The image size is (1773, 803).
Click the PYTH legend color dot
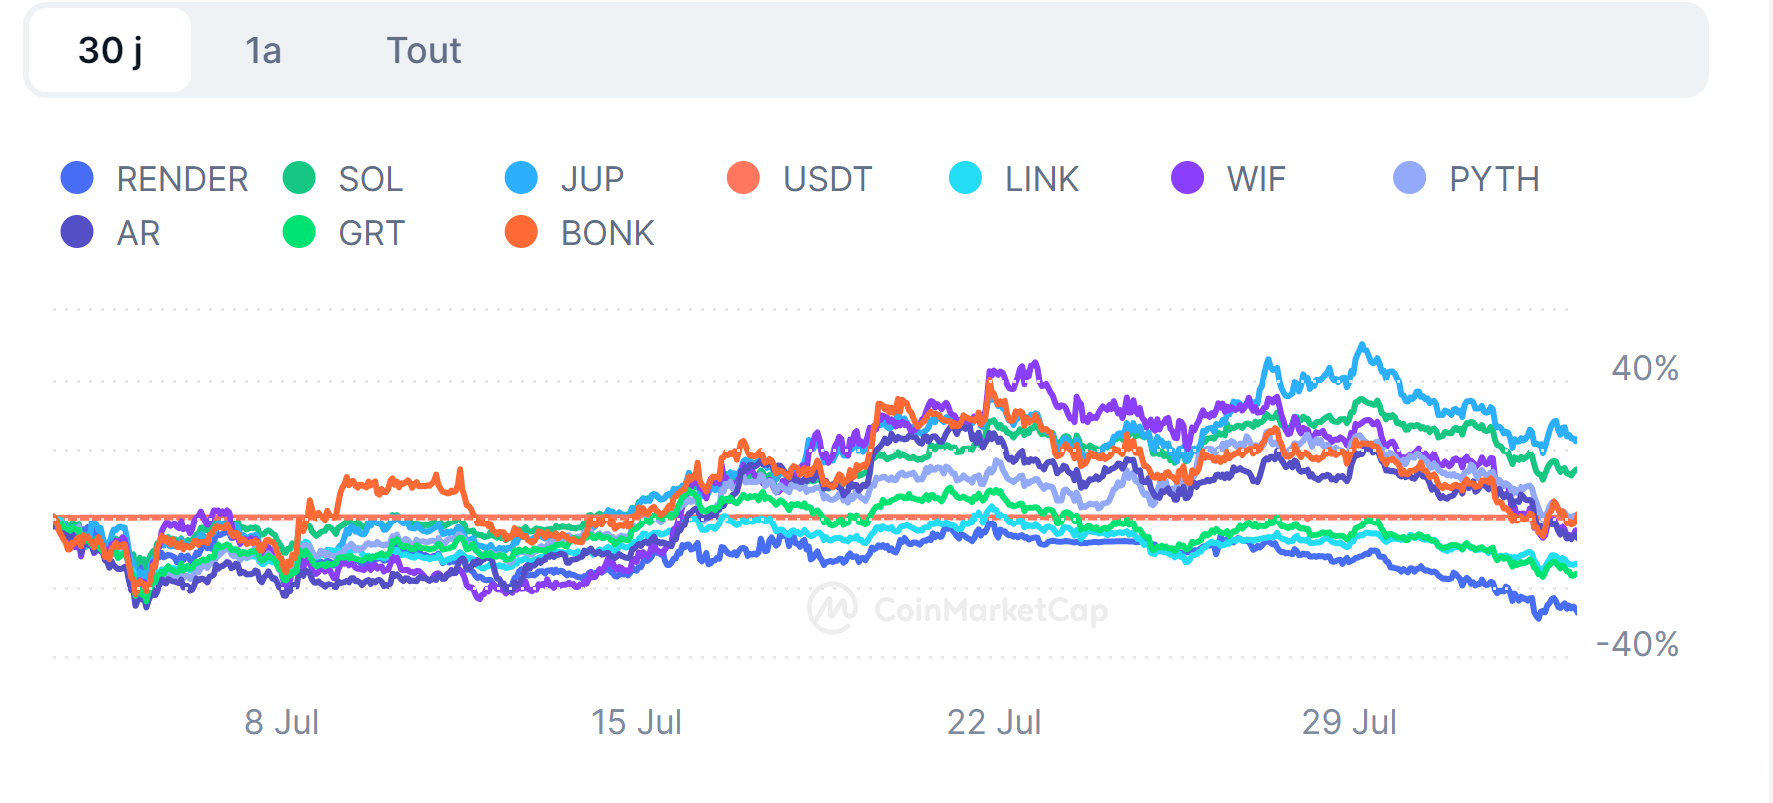point(1409,178)
